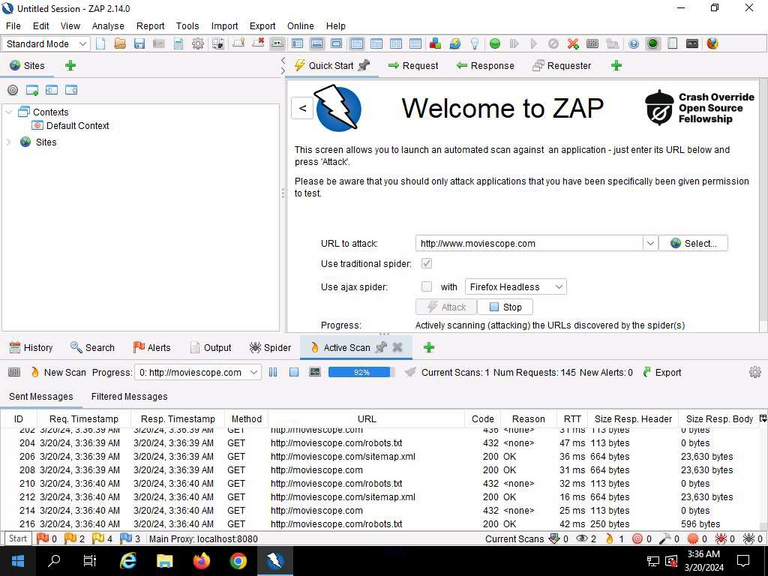The height and width of the screenshot is (576, 768).
Task: Enable the Use ajax spider checkbox
Action: pos(427,287)
